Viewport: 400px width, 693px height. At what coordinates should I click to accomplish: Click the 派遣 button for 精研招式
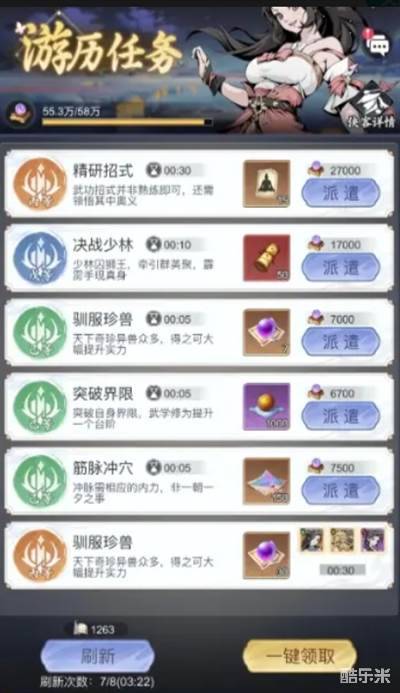[x=341, y=193]
